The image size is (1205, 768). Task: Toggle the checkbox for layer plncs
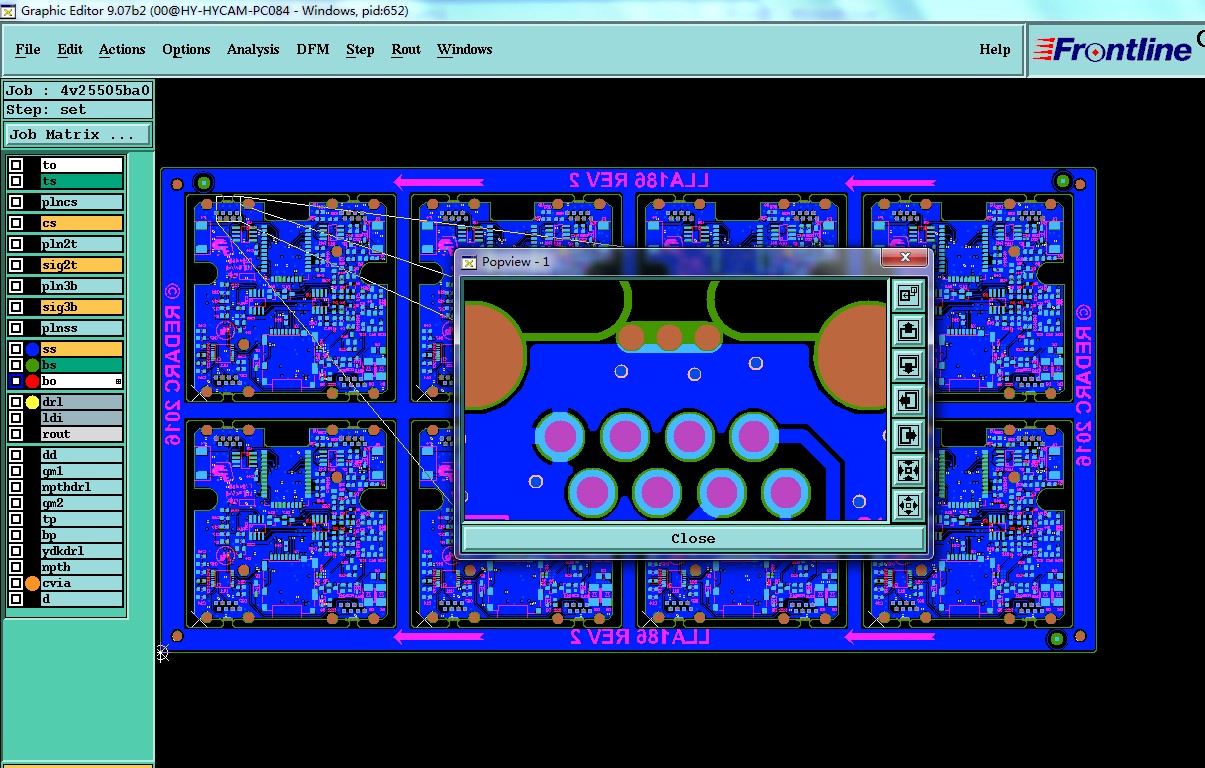pos(16,202)
